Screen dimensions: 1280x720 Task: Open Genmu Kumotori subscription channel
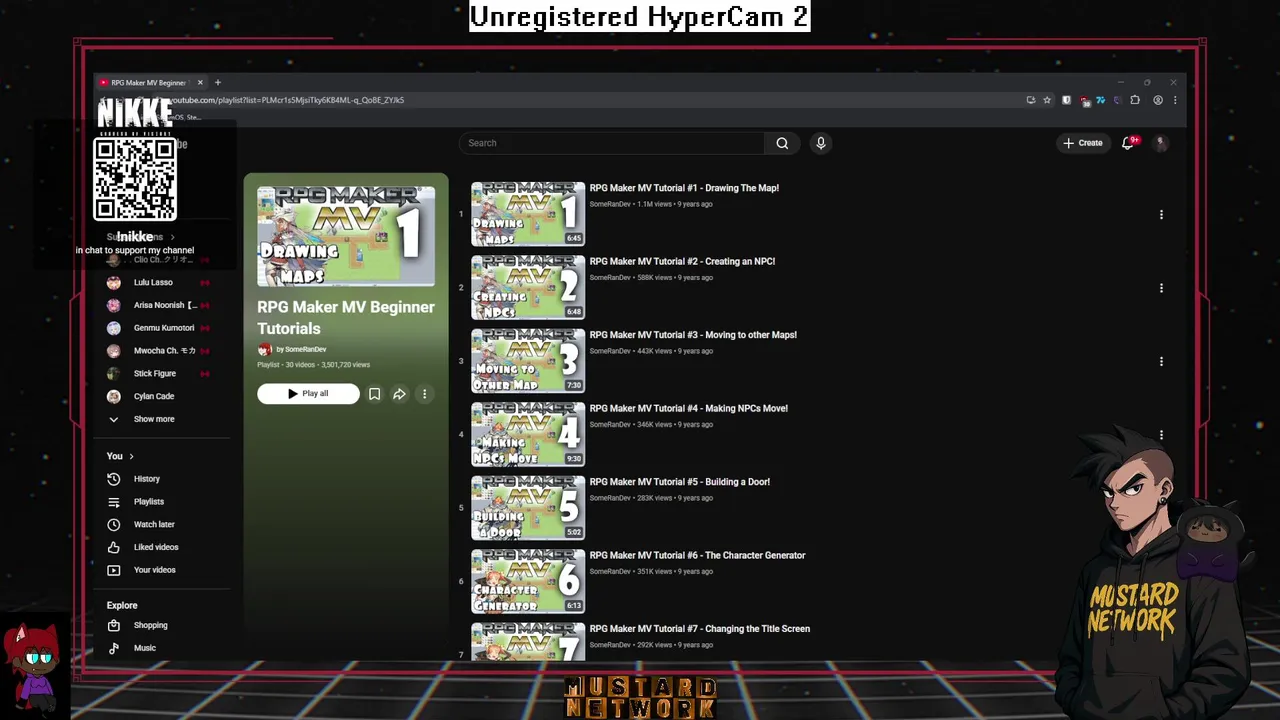point(164,328)
